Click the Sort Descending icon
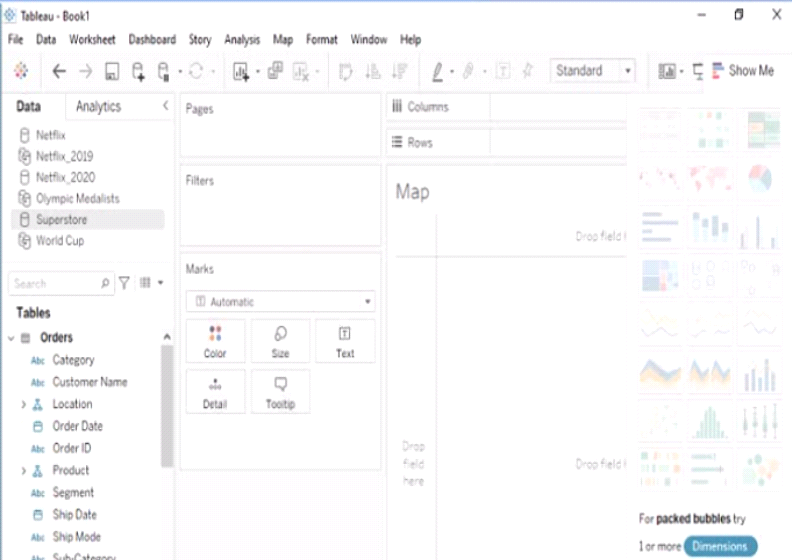The image size is (792, 560). 400,71
